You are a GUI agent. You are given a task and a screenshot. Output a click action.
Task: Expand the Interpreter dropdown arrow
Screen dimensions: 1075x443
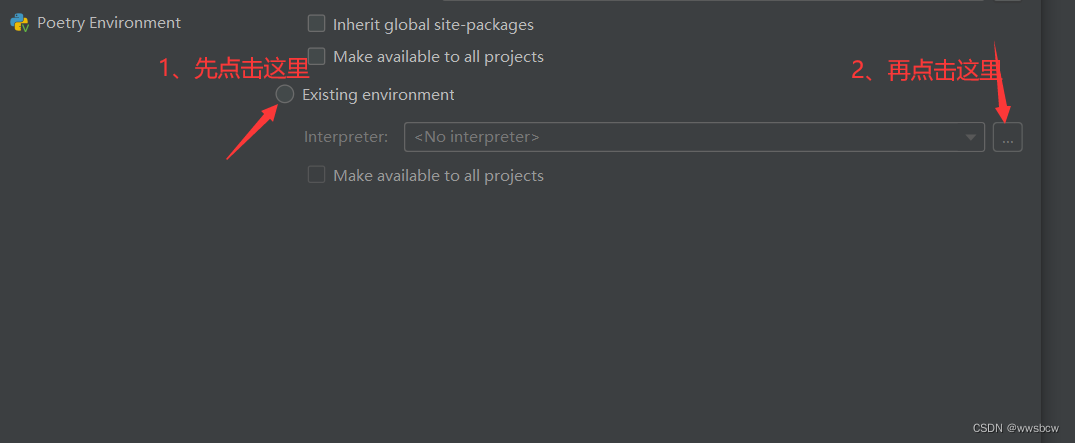click(x=971, y=137)
